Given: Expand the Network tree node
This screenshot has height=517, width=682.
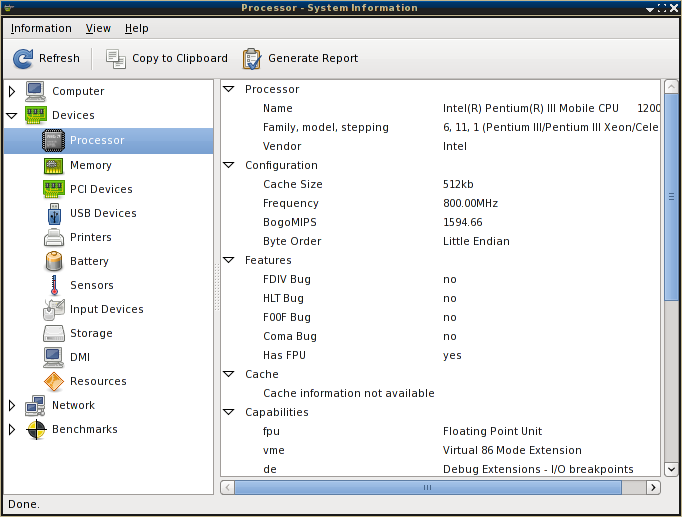Looking at the screenshot, I should pos(12,405).
